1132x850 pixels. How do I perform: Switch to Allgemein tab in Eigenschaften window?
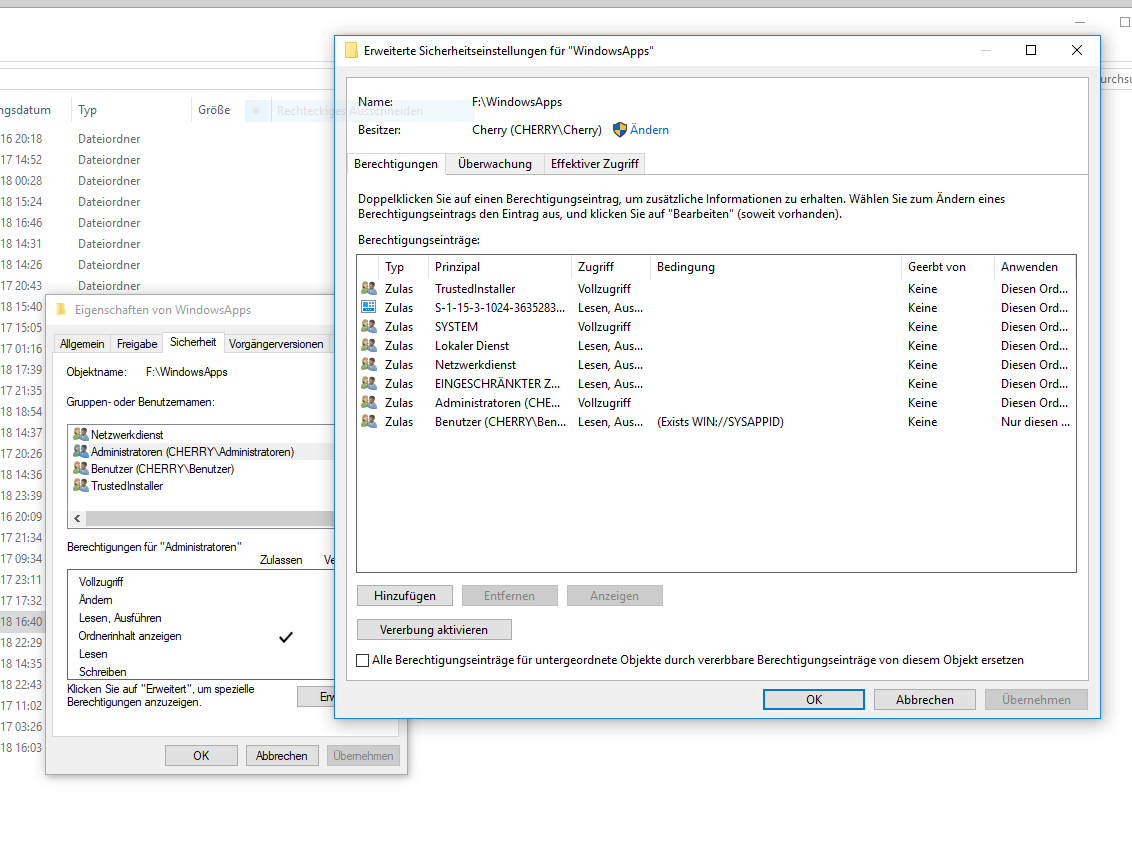point(82,344)
